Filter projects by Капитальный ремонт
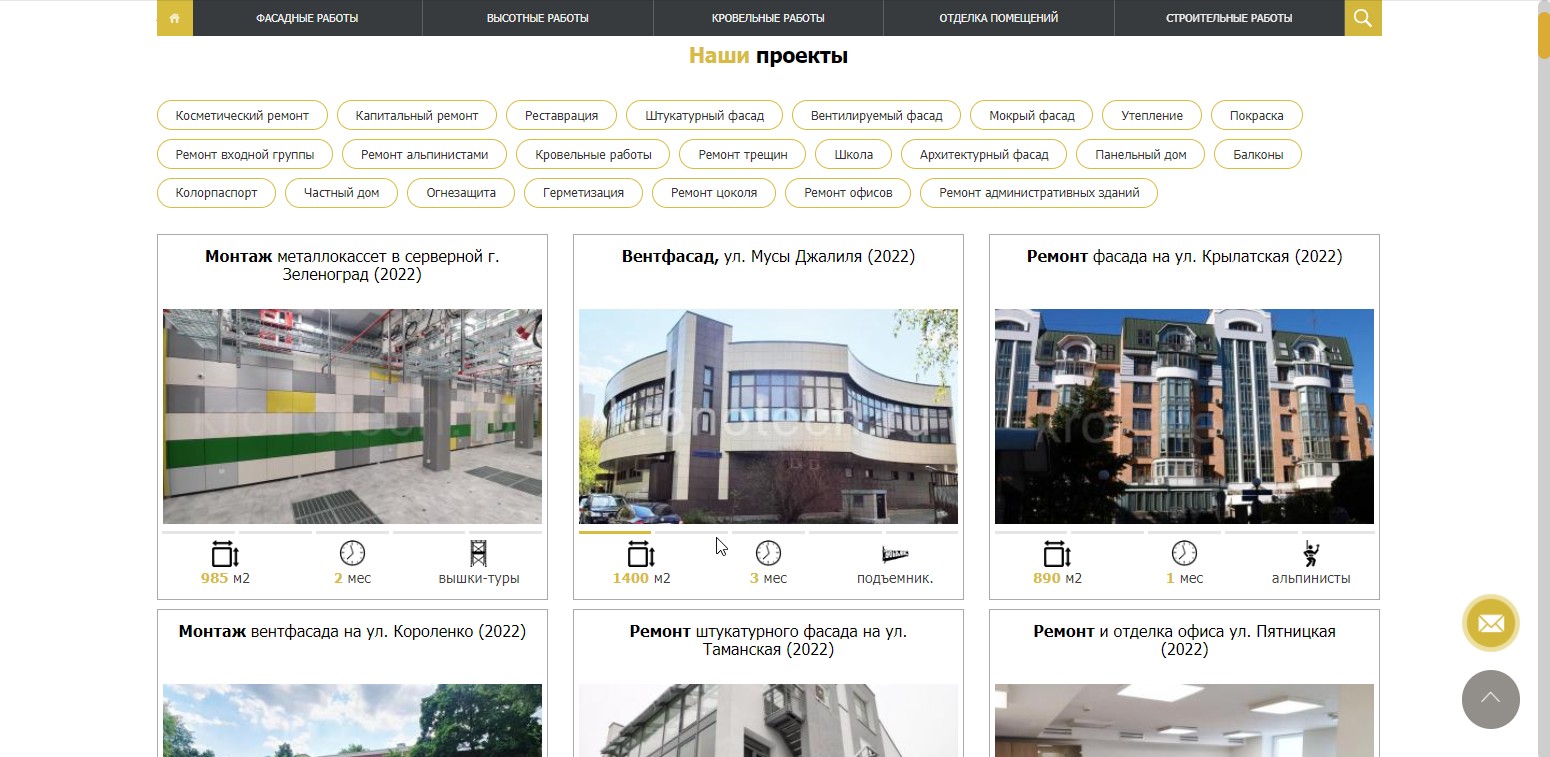 417,116
